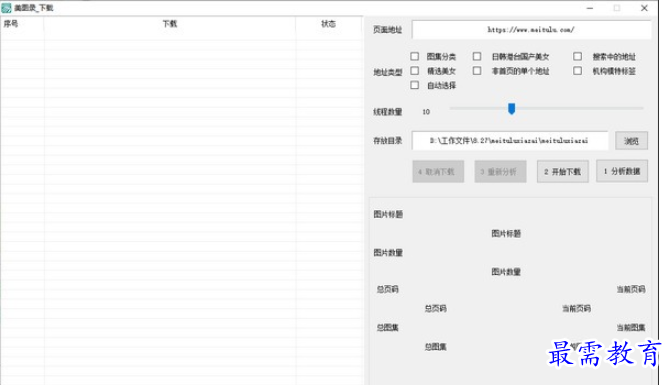This screenshot has height=385, width=670.
Task: Click the 4 取消下载 button
Action: click(x=438, y=172)
